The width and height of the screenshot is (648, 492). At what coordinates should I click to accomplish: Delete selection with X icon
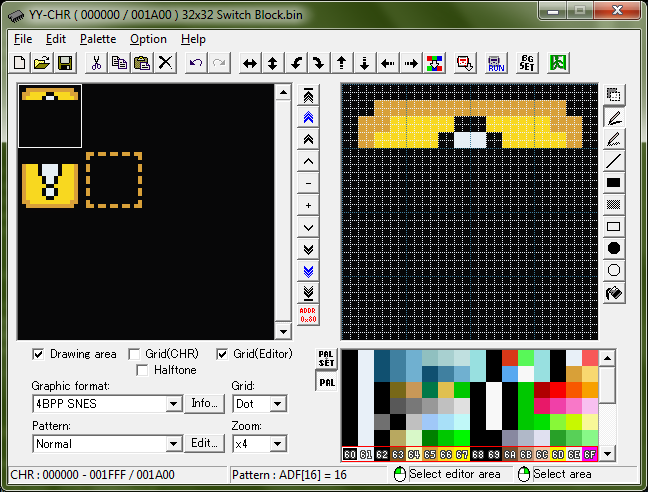166,63
